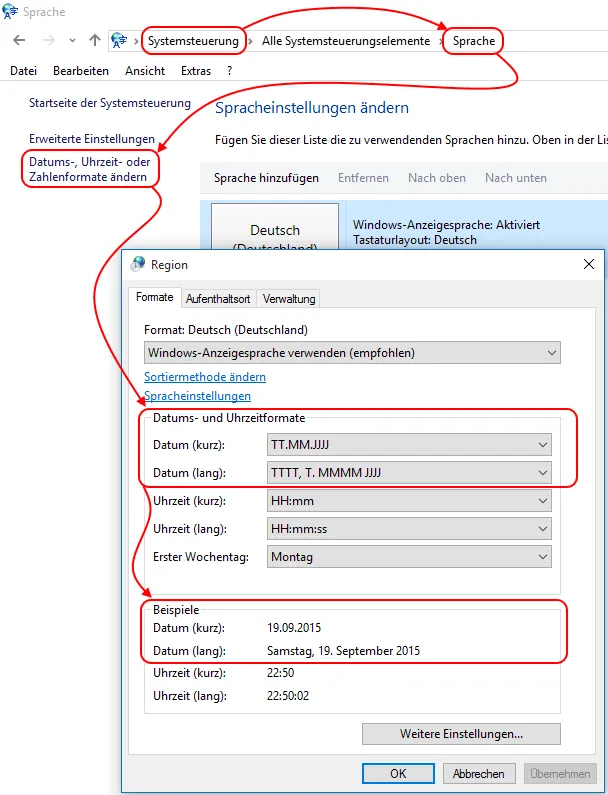608x795 pixels.
Task: Click the Sprache hinzufügen toolbar item
Action: tap(266, 178)
